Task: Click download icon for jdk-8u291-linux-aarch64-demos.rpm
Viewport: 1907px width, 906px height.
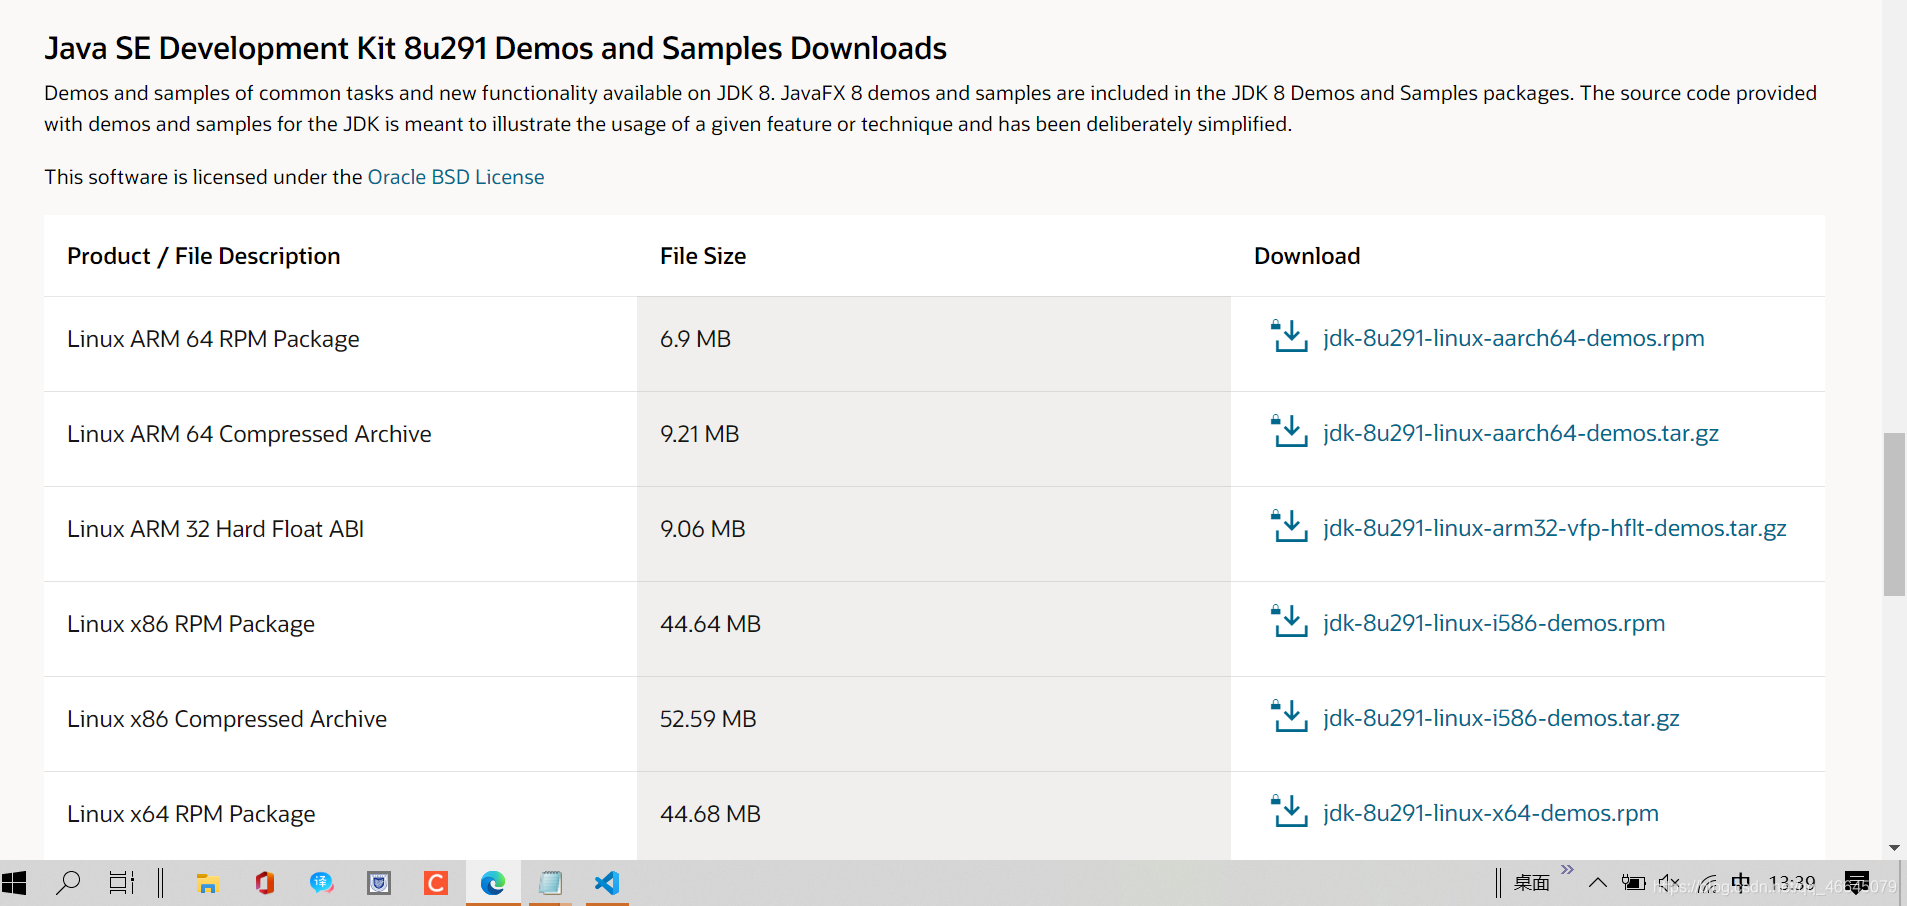Action: pos(1289,336)
